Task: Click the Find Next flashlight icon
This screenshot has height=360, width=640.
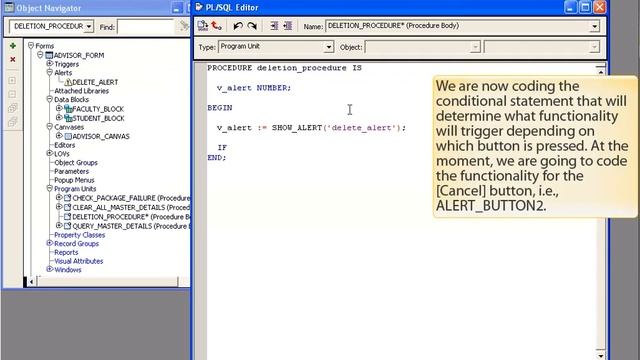Action: pyautogui.click(x=184, y=27)
